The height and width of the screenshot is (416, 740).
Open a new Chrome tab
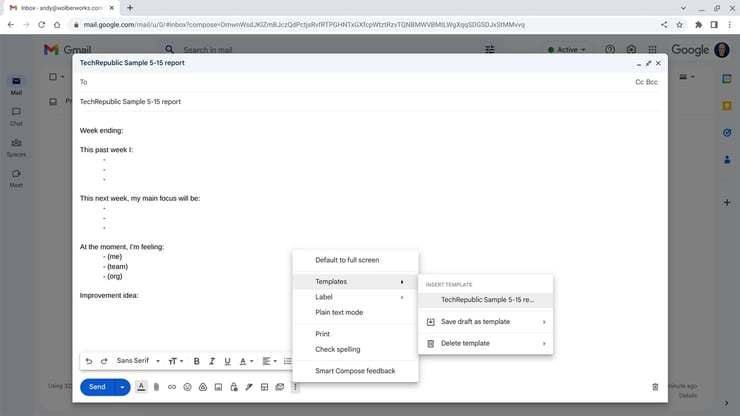(x=130, y=8)
